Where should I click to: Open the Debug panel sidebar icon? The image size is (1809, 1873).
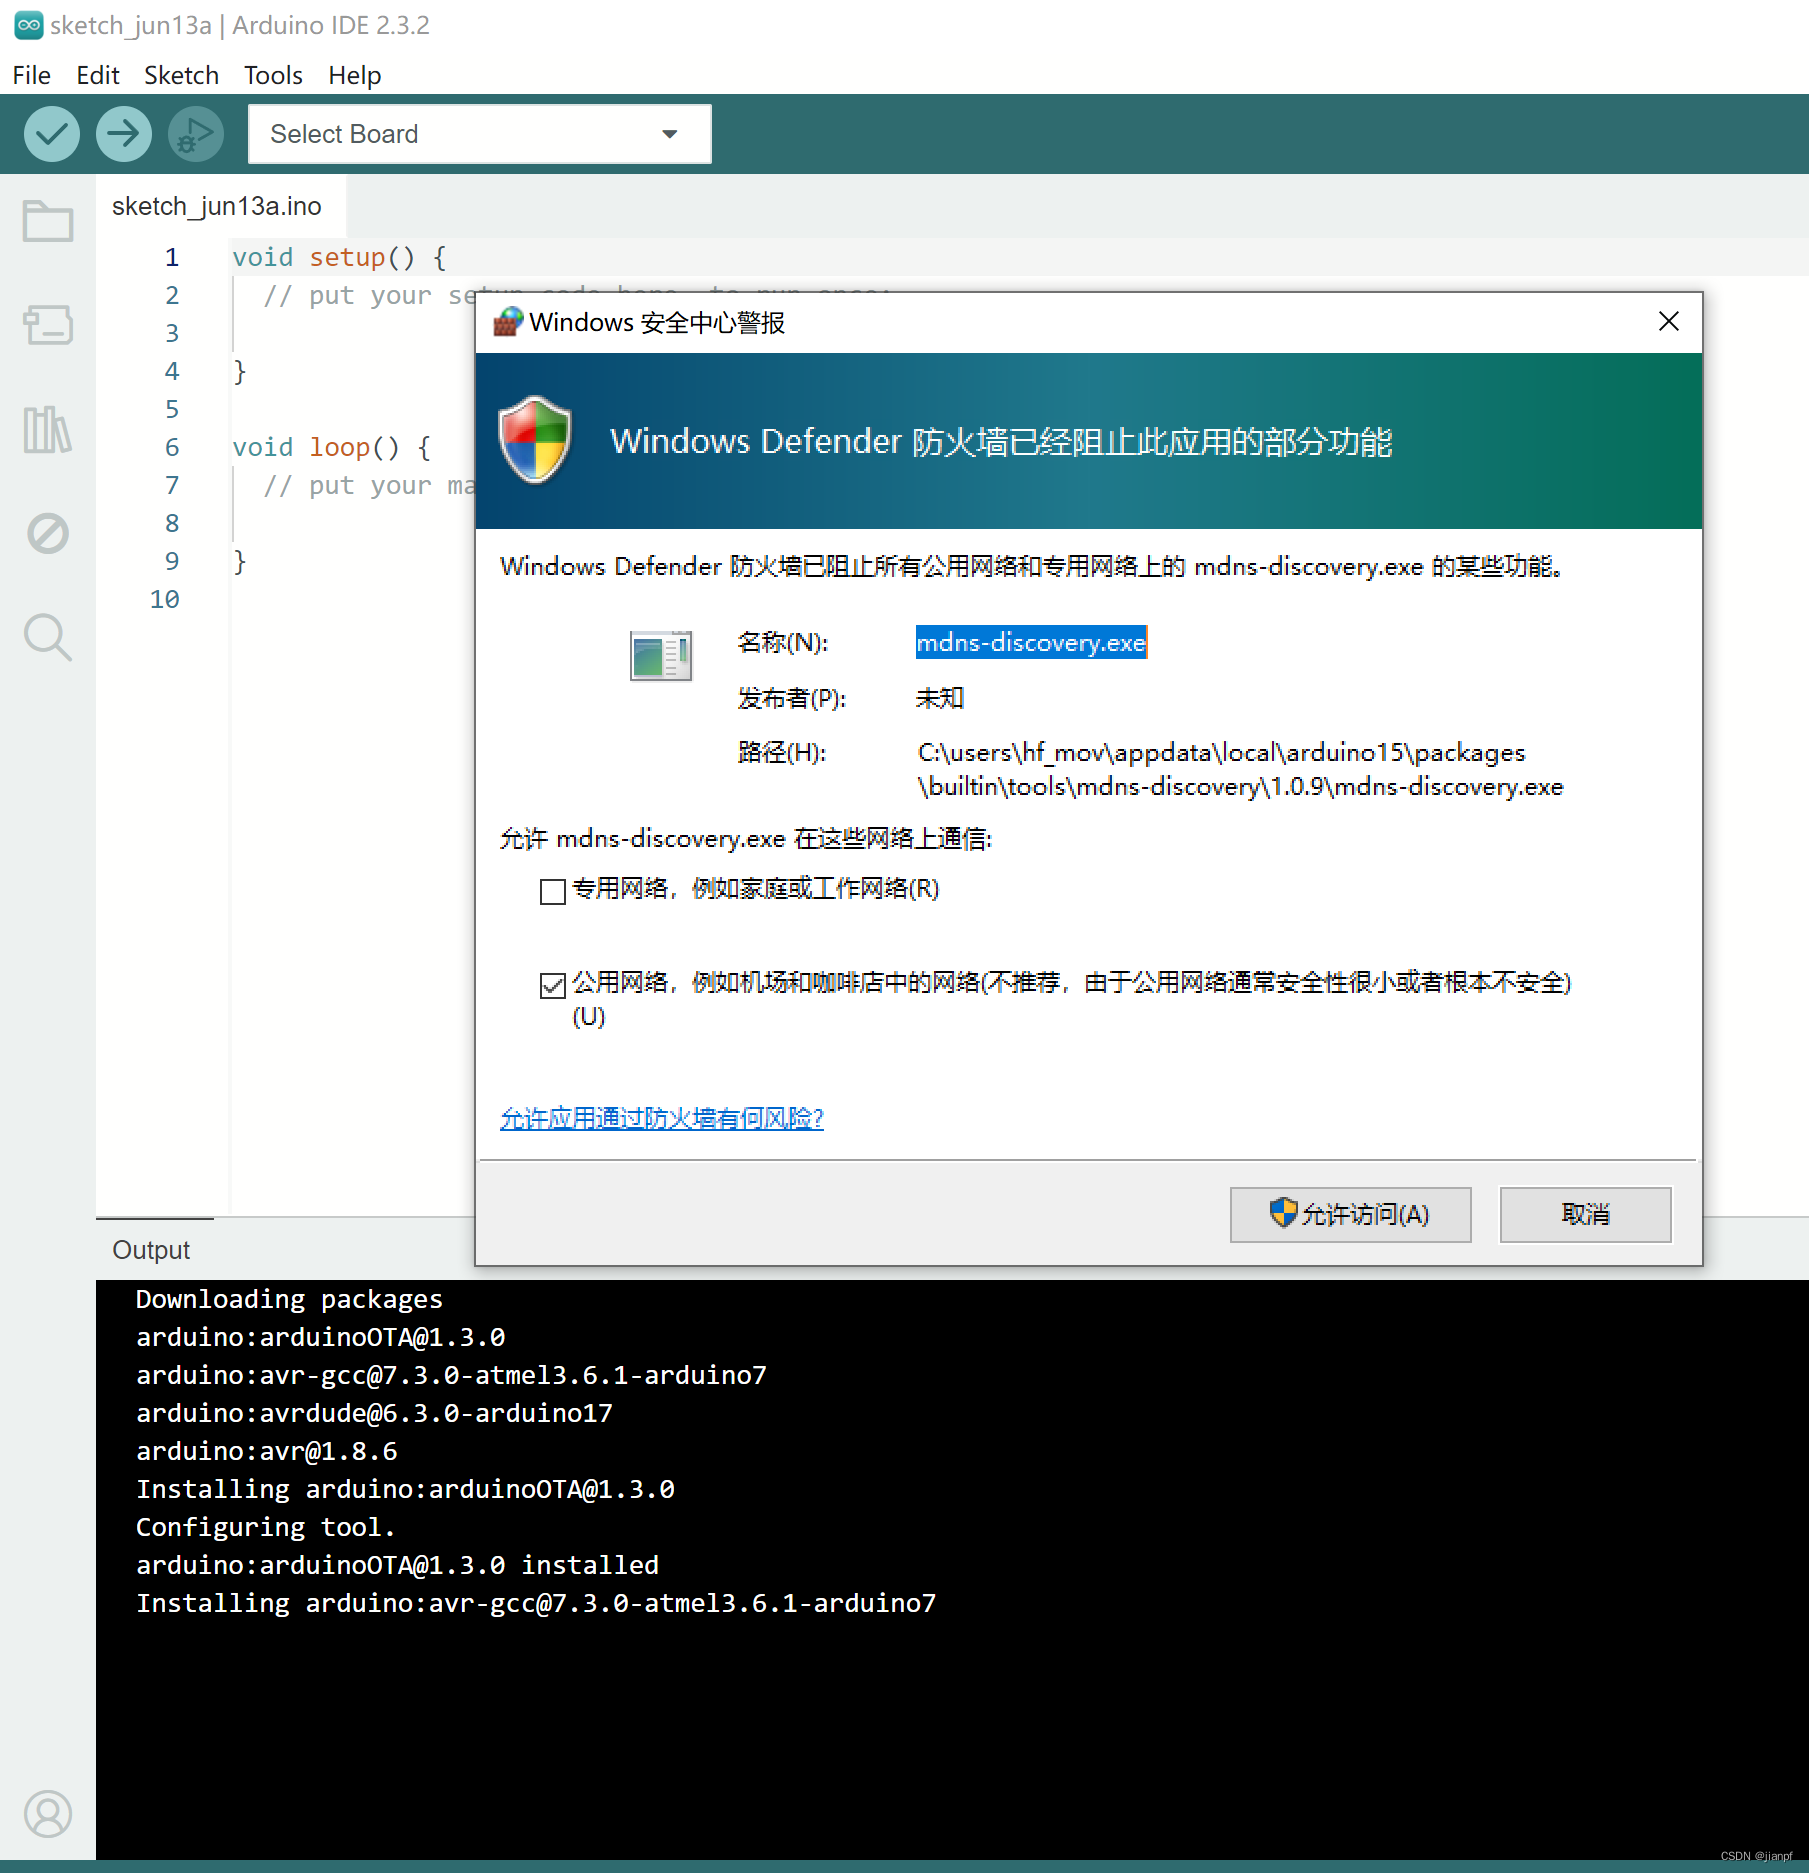tap(48, 534)
